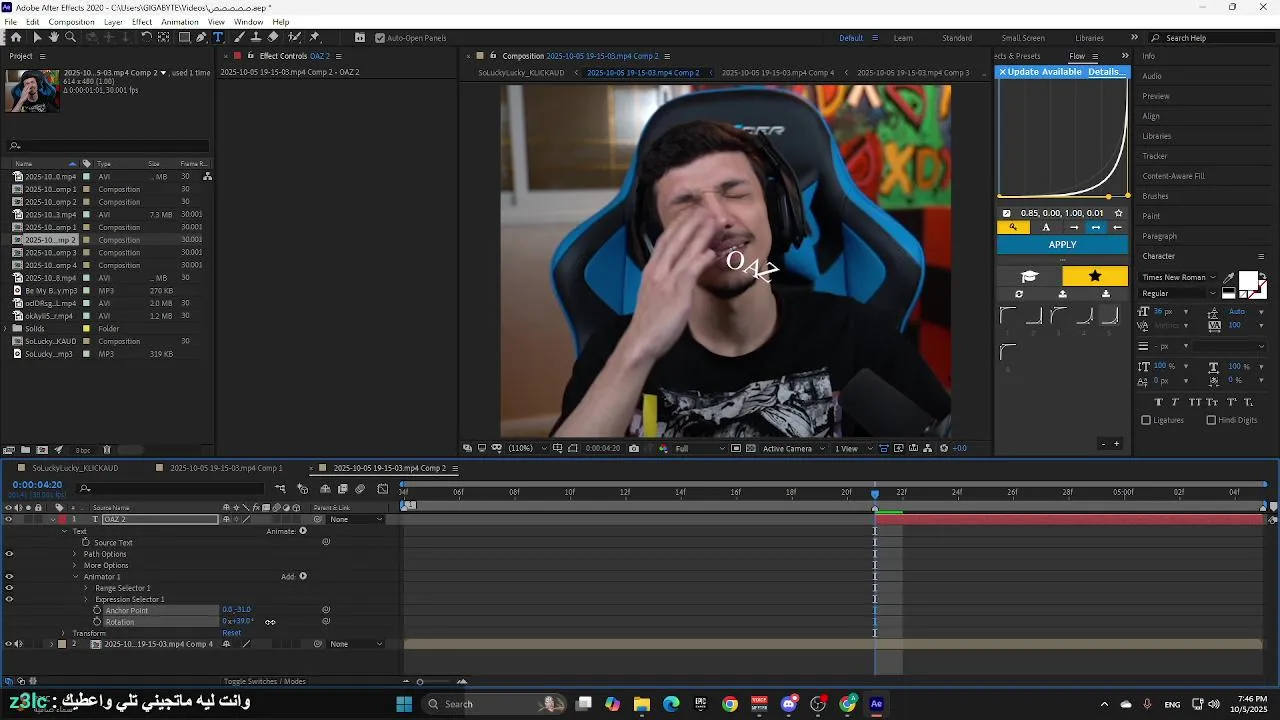Select the Rectangle shape tool

pos(184,37)
